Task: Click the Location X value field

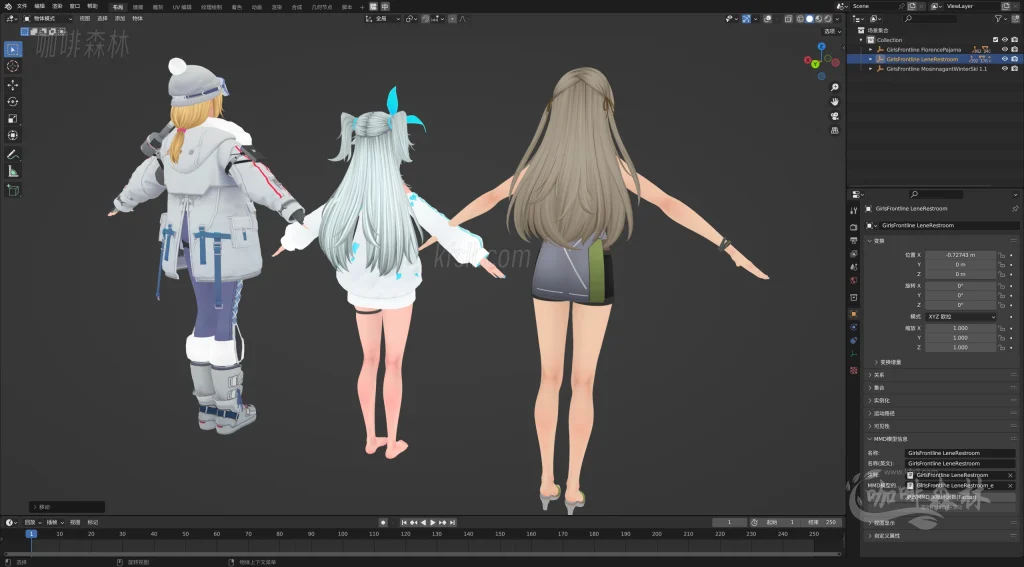Action: click(x=960, y=255)
